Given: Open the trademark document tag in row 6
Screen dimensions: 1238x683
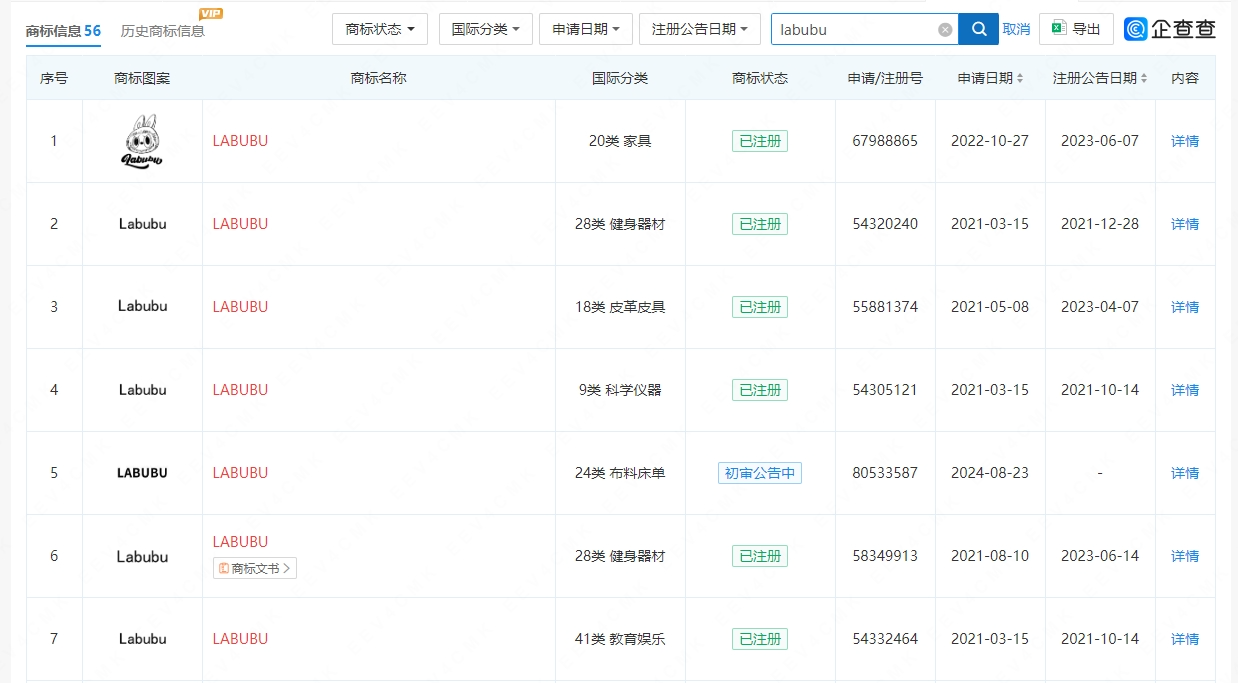Looking at the screenshot, I should tap(255, 569).
